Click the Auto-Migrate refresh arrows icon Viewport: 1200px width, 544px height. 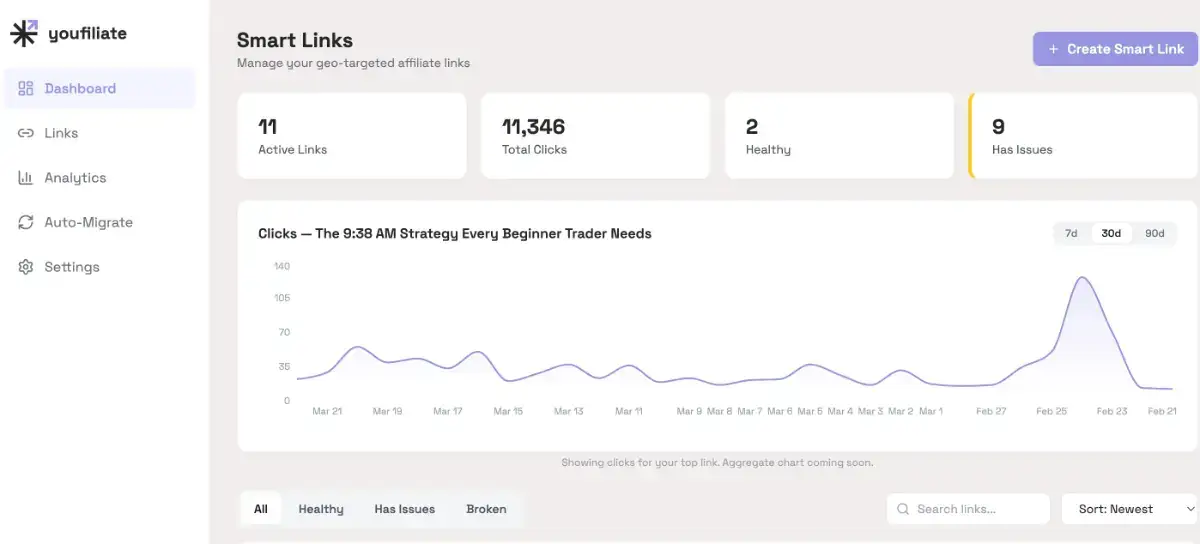[26, 222]
